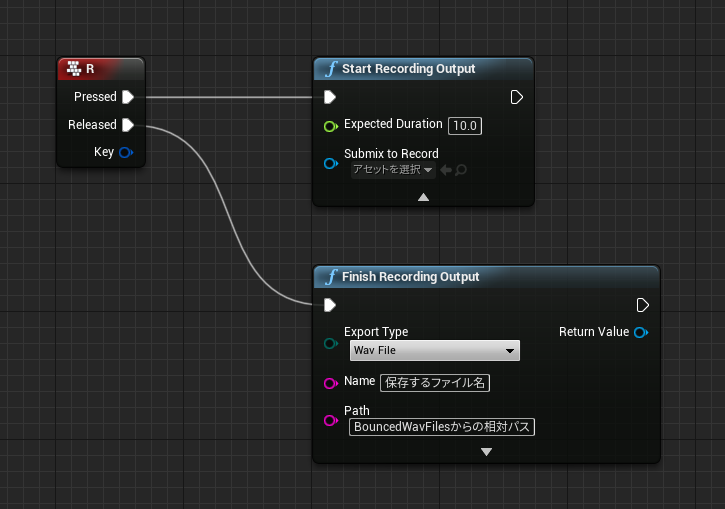Collapse Start Recording Output advanced pins arrow
This screenshot has width=725, height=509.
pyautogui.click(x=423, y=197)
